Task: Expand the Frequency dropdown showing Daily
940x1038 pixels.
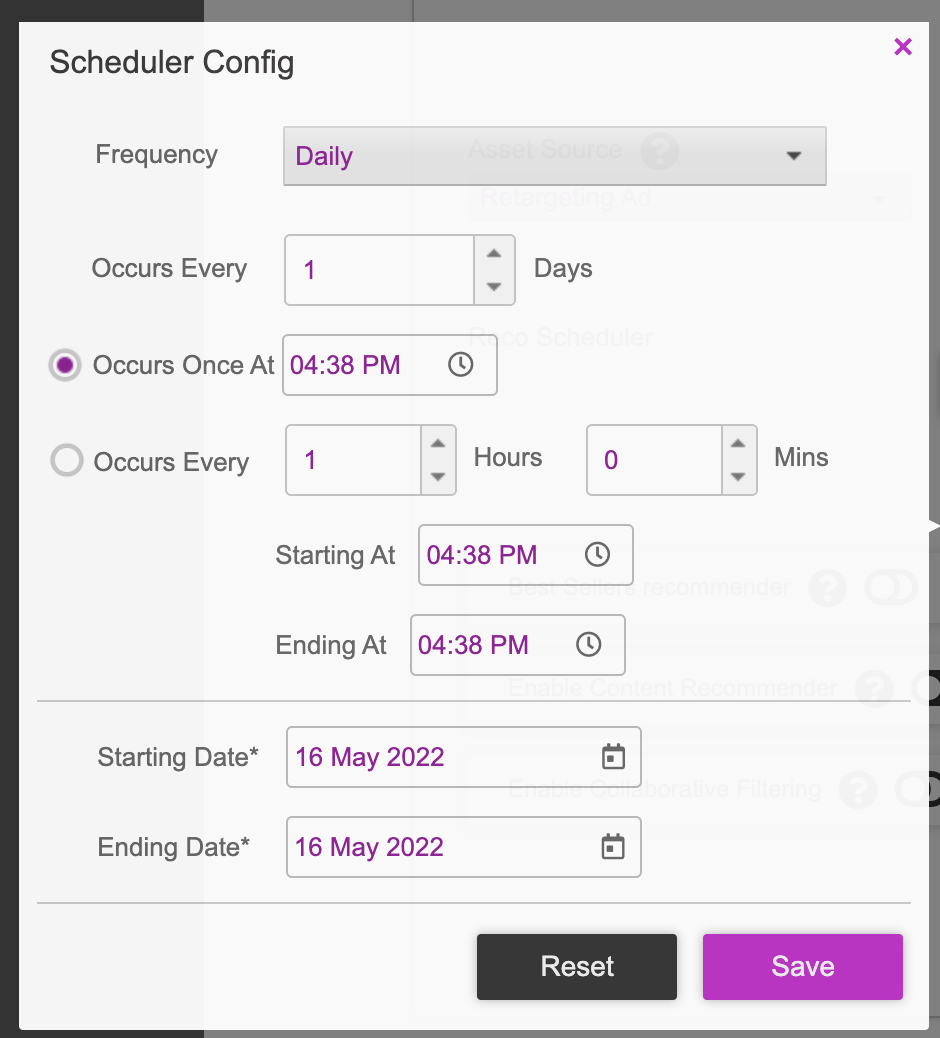Action: pos(555,156)
